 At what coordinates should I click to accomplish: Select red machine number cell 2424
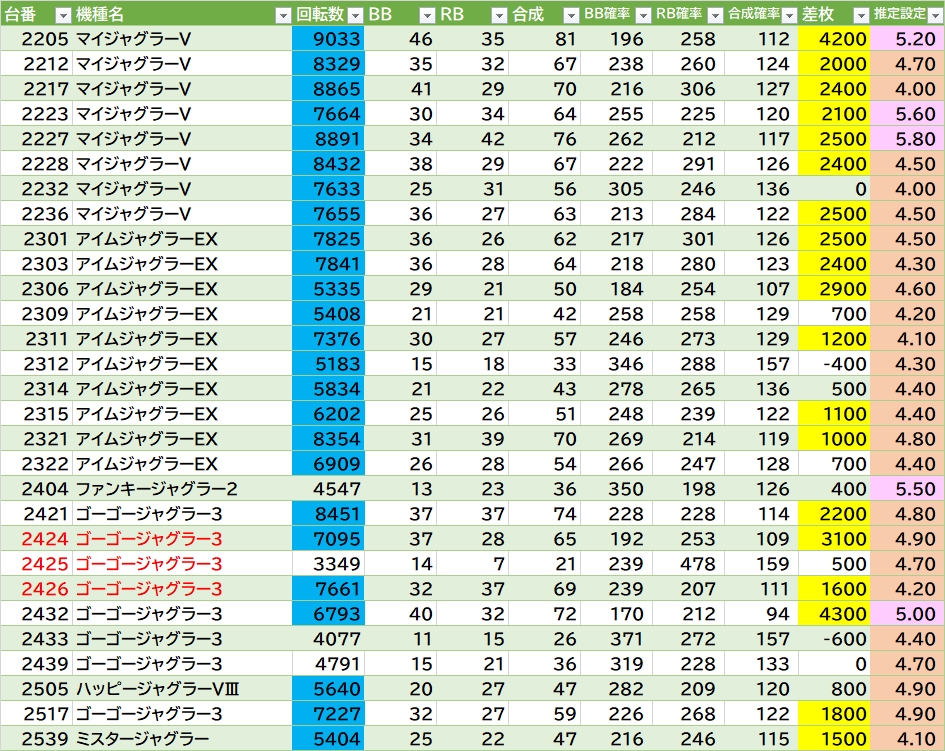point(37,539)
